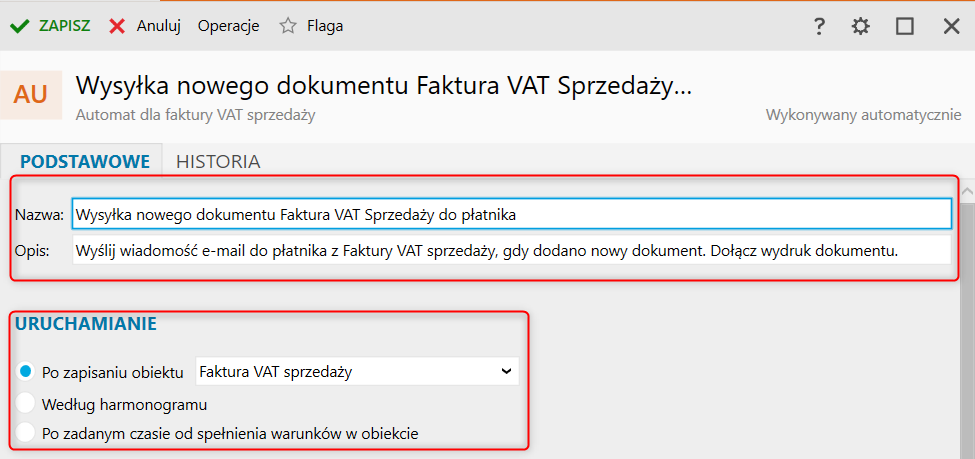Image resolution: width=975 pixels, height=459 pixels.
Task: Click the green ZAPISZ checkmark icon
Action: 19,26
